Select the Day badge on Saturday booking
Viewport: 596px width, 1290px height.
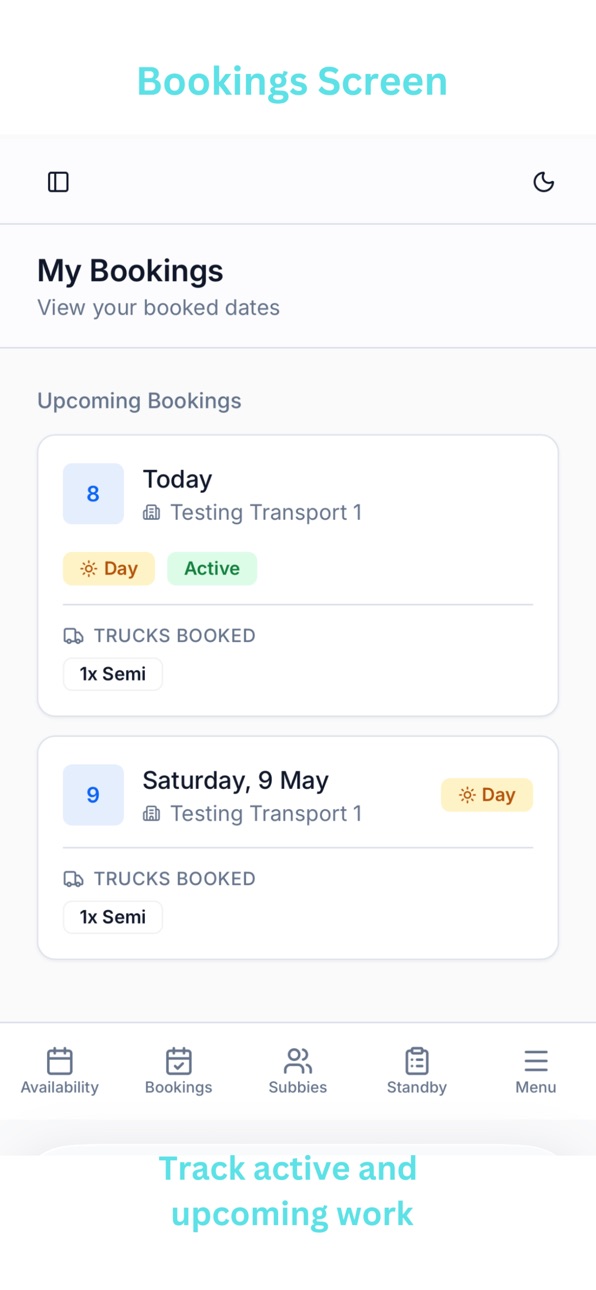point(487,795)
